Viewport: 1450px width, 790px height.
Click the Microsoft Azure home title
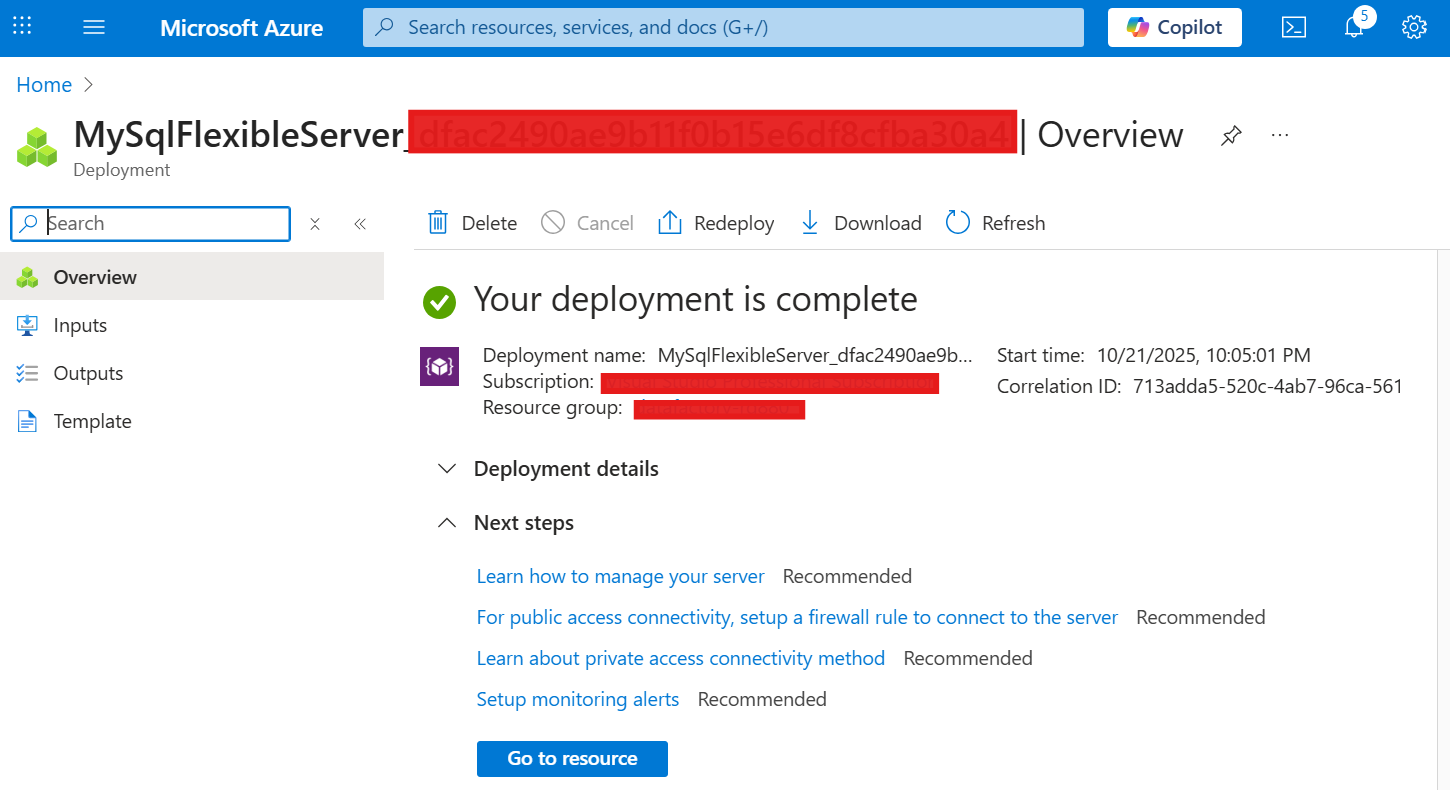241,28
